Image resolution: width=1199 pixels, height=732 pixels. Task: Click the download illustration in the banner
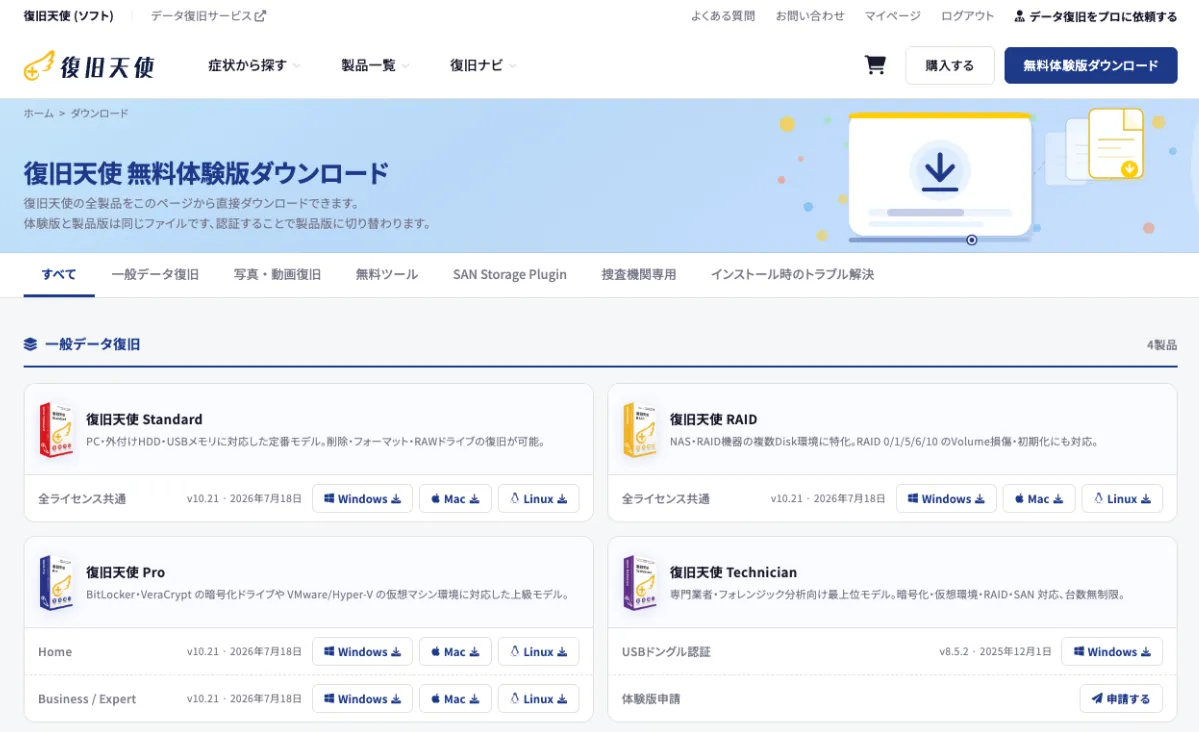pyautogui.click(x=940, y=177)
